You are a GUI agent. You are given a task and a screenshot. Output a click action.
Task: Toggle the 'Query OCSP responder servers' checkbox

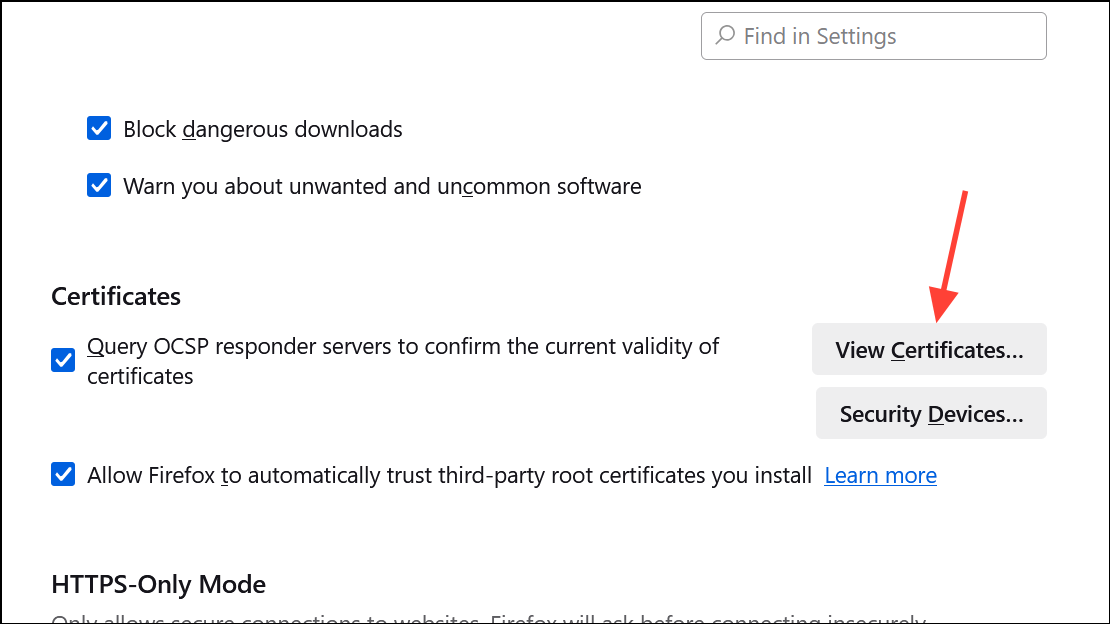coord(62,360)
